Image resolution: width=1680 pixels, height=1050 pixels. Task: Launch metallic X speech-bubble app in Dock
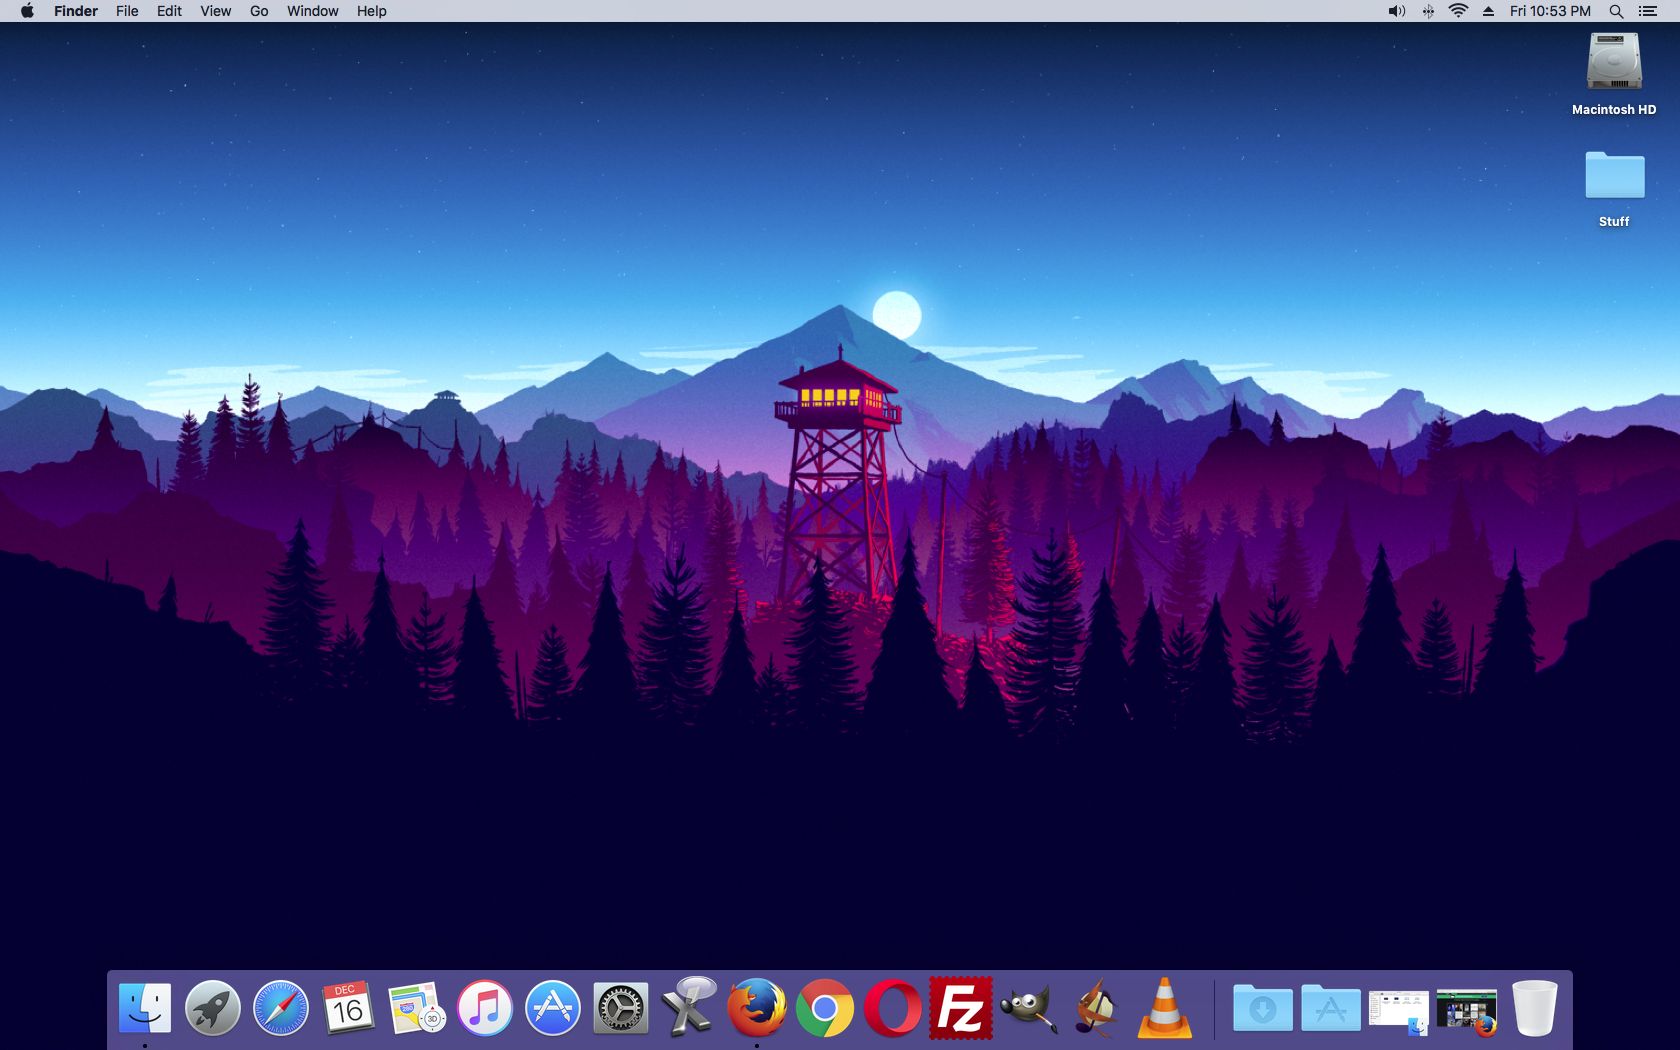point(689,1007)
